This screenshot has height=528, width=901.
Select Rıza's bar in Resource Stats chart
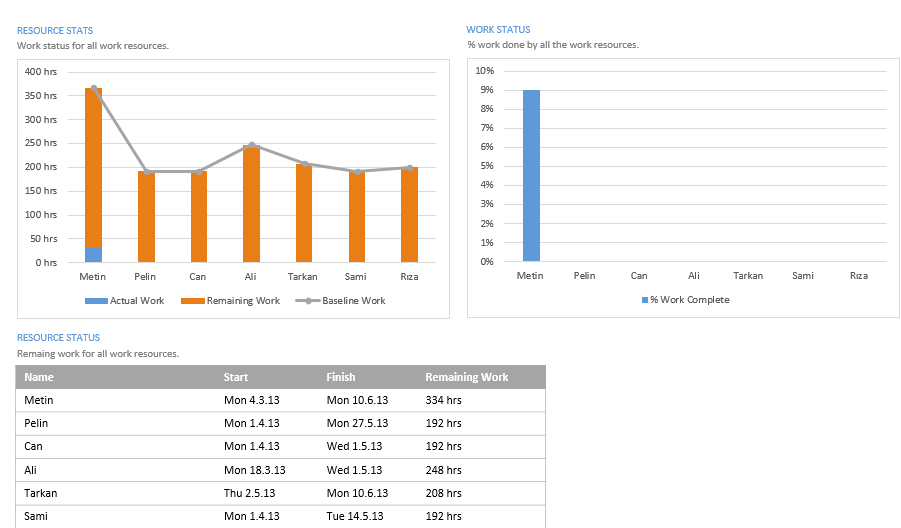tap(409, 215)
